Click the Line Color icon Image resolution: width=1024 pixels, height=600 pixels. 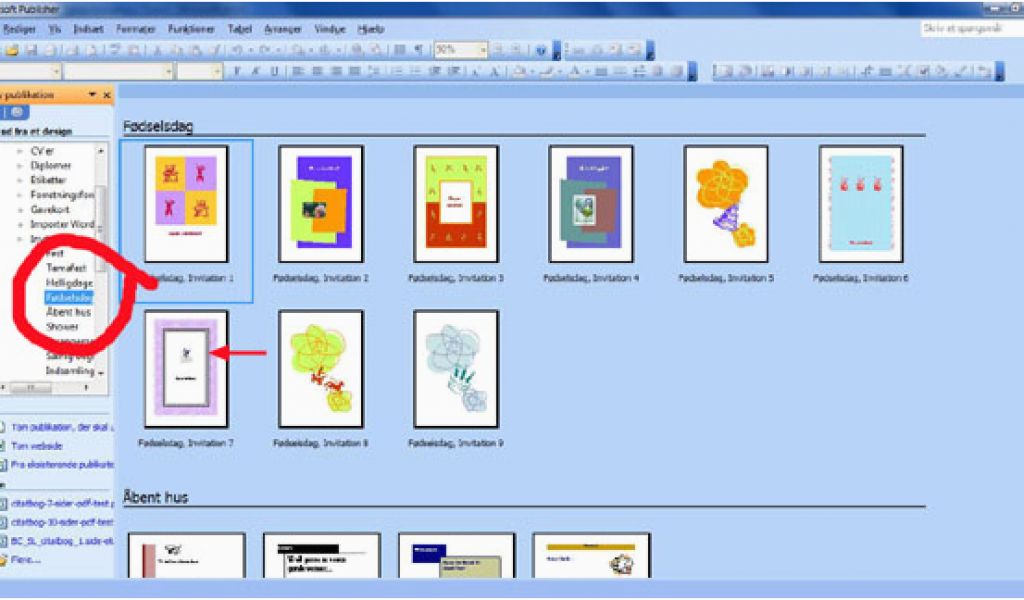point(547,71)
